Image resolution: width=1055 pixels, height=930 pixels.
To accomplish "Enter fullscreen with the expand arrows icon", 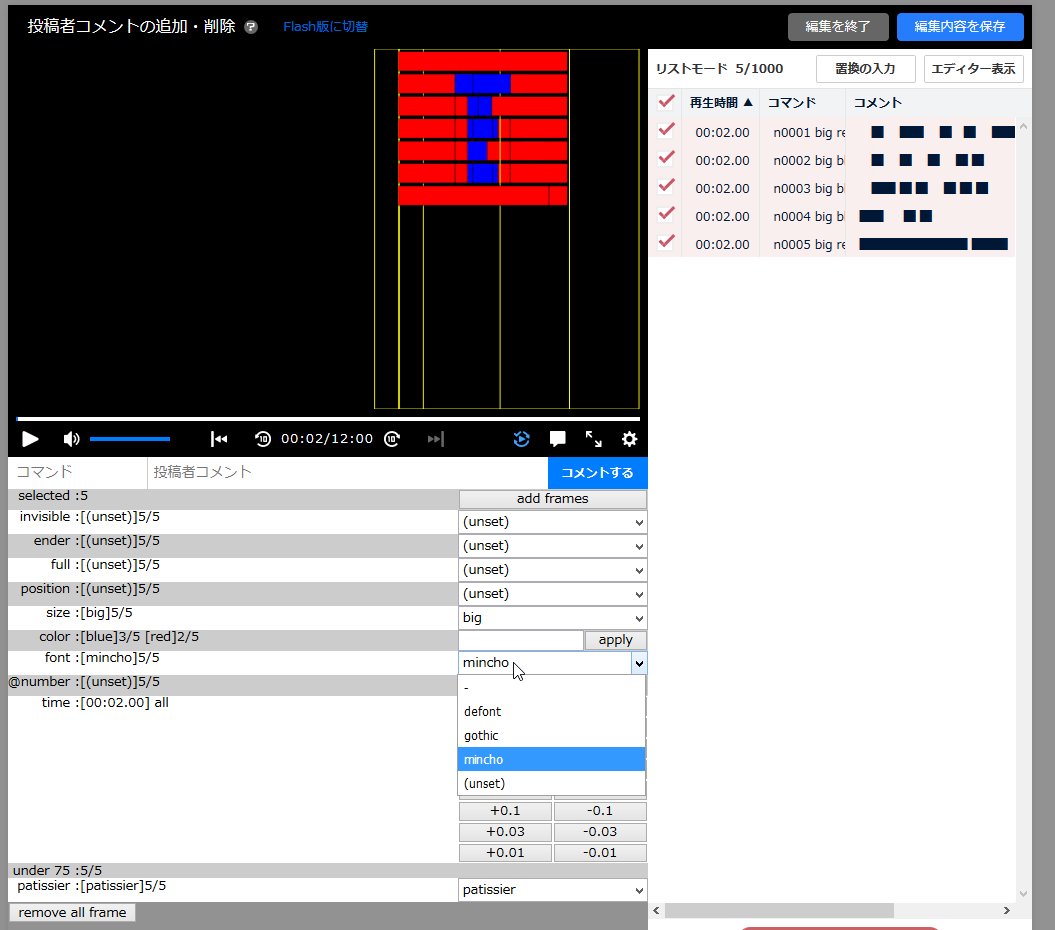I will (593, 439).
